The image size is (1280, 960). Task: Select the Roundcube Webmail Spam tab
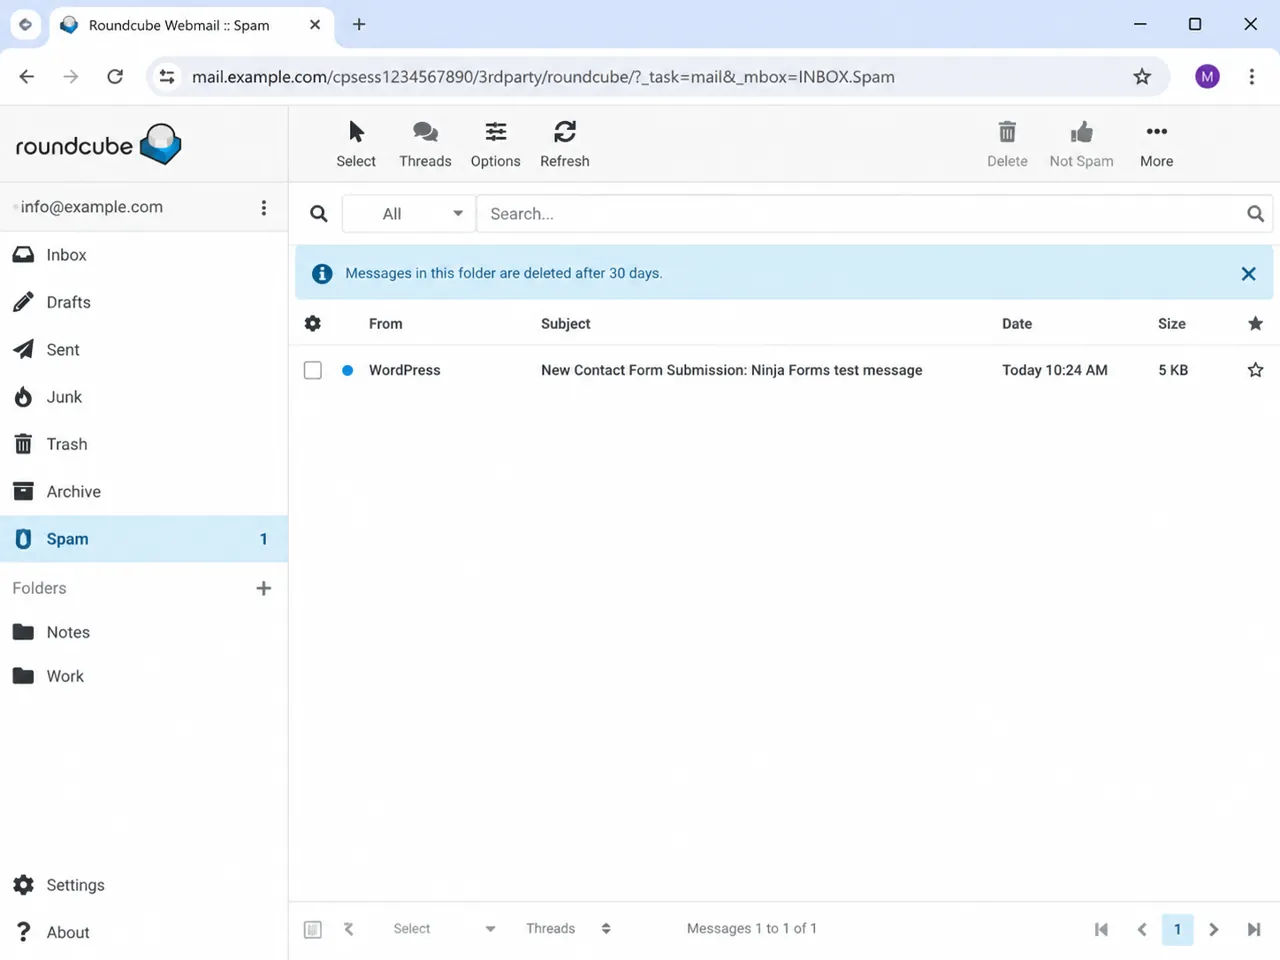click(190, 25)
